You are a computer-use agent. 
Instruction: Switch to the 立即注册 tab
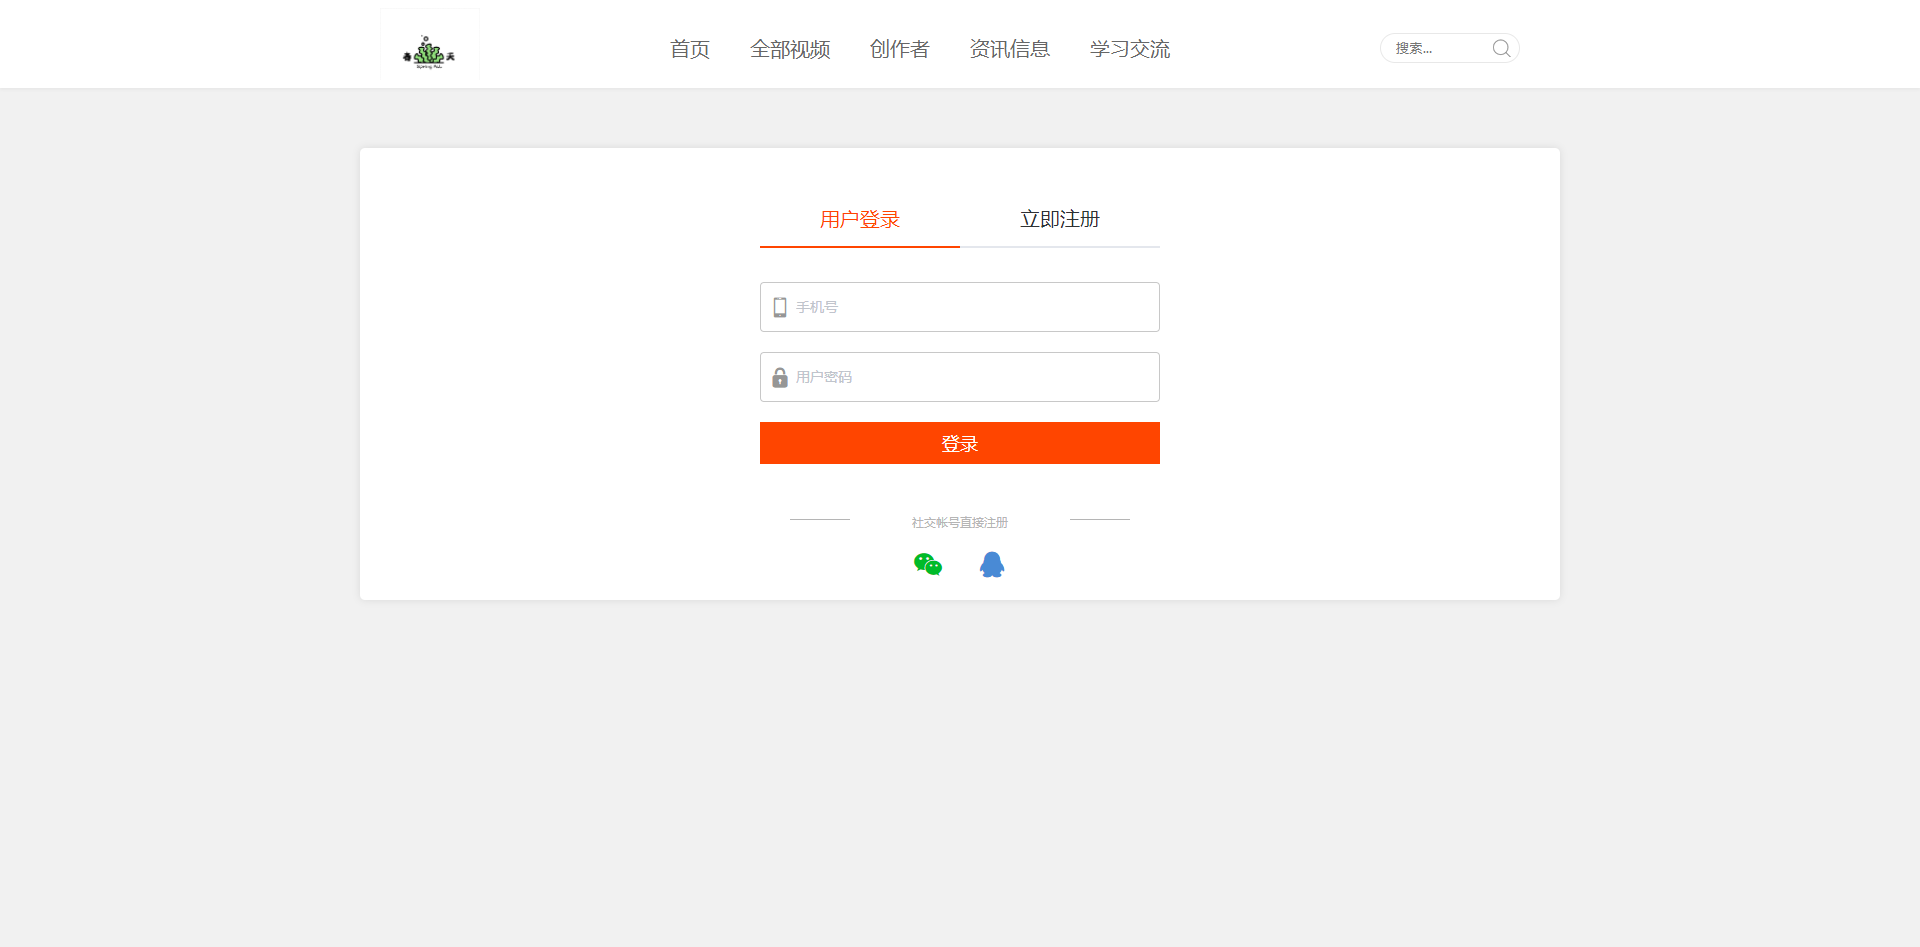[x=1060, y=219]
